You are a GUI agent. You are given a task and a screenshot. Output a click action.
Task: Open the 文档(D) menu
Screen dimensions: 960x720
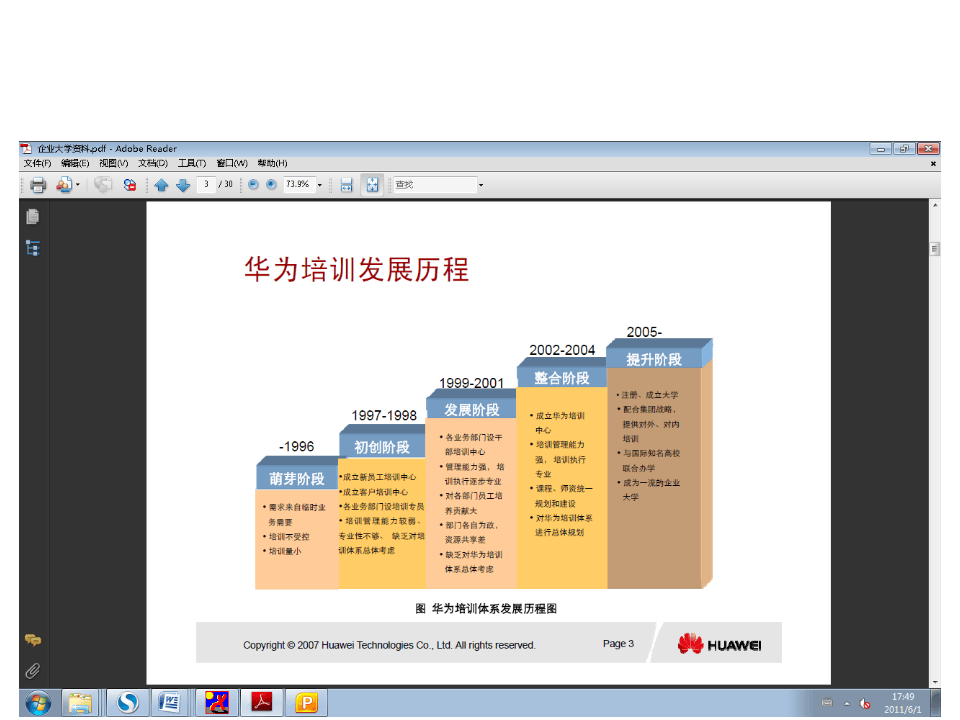point(153,163)
